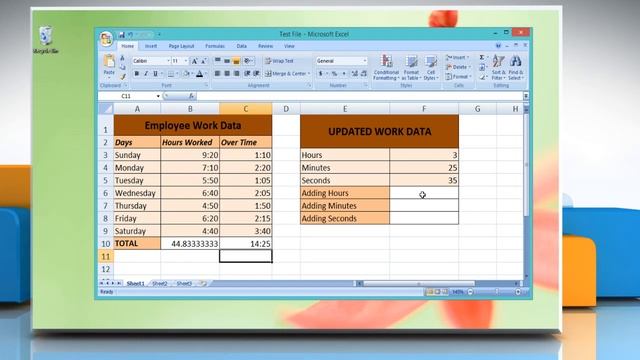Viewport: 640px width, 360px height.
Task: Toggle Align Text Left
Action: tap(218, 74)
